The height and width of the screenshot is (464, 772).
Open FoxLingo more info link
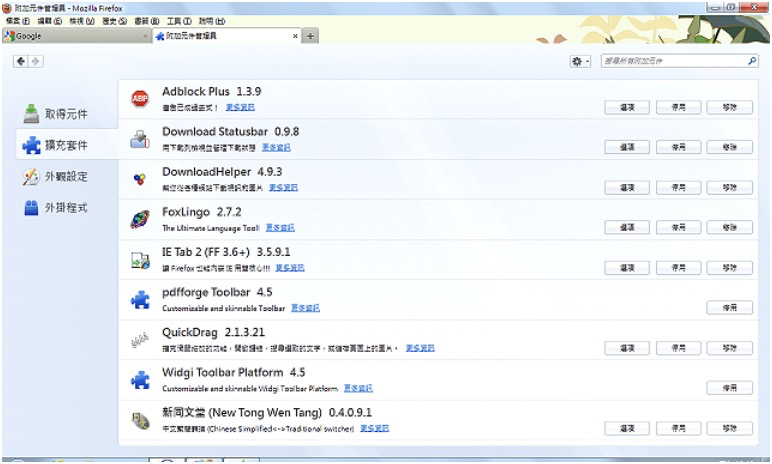[280, 228]
